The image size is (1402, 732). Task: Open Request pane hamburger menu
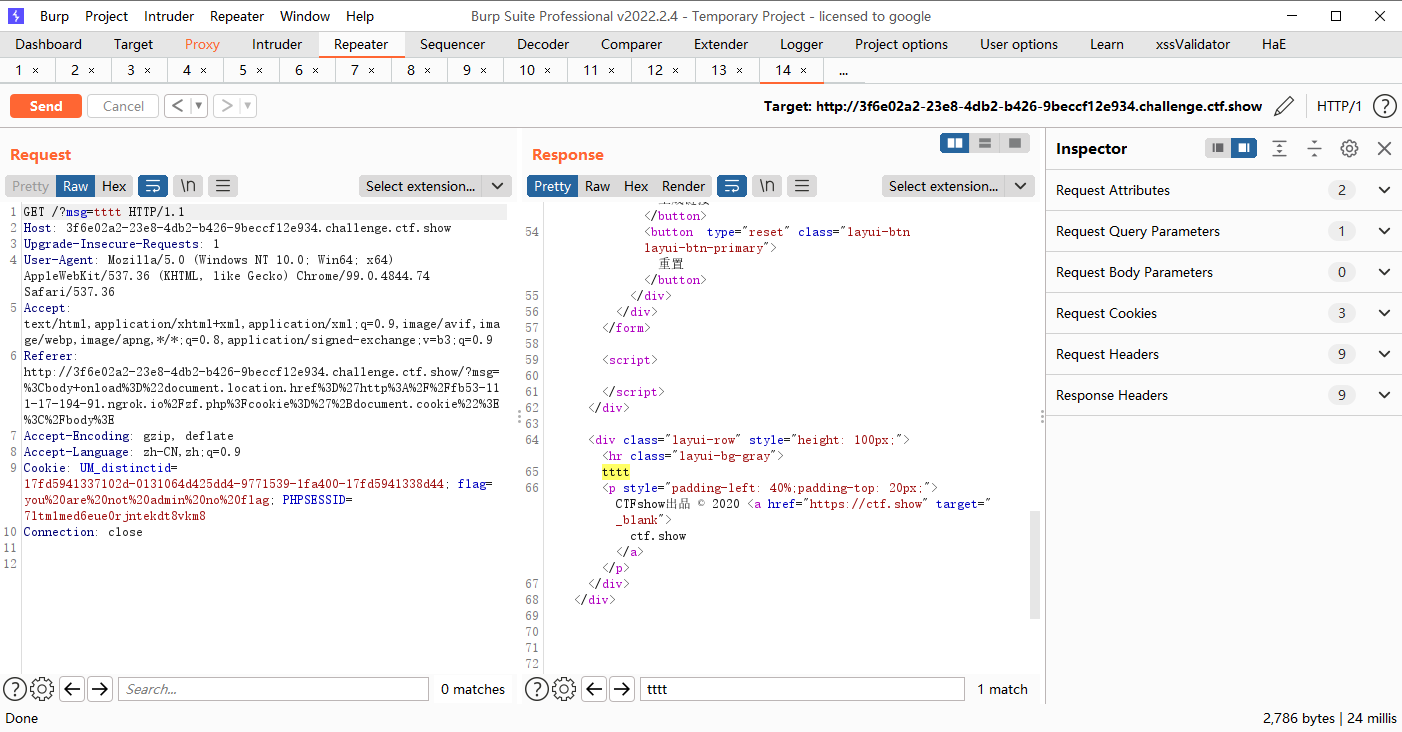coord(222,186)
